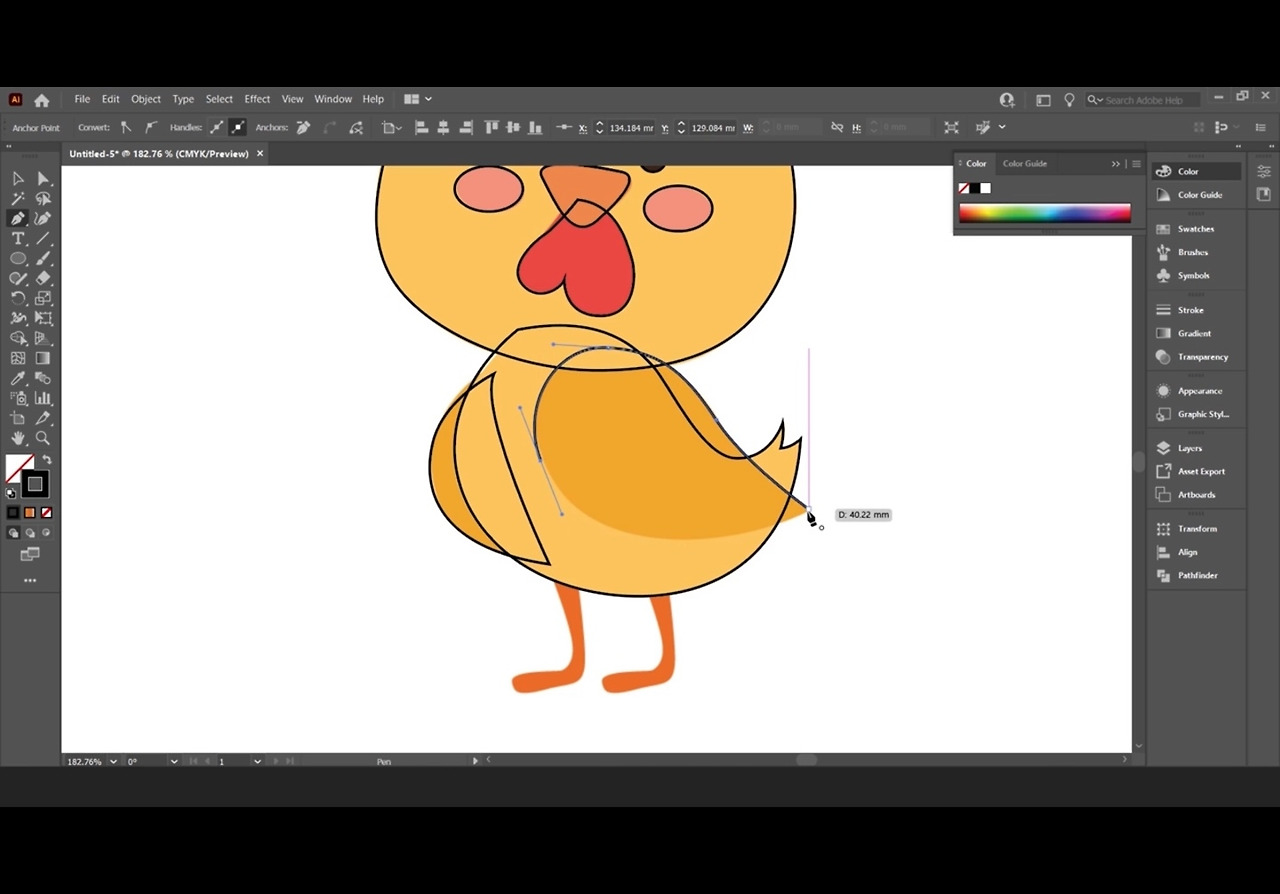The height and width of the screenshot is (894, 1280).
Task: Click the Fill color box
Action: tap(18, 467)
